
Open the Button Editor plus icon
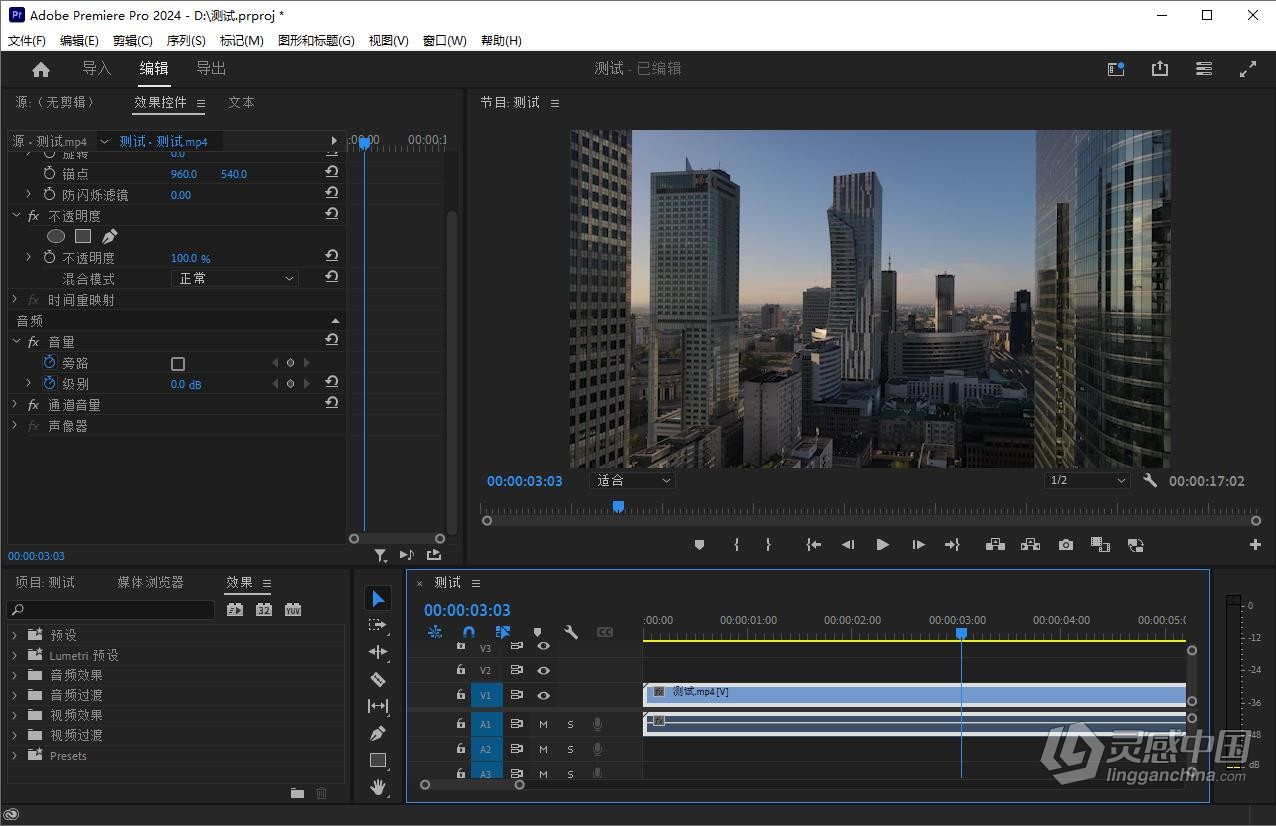1255,545
